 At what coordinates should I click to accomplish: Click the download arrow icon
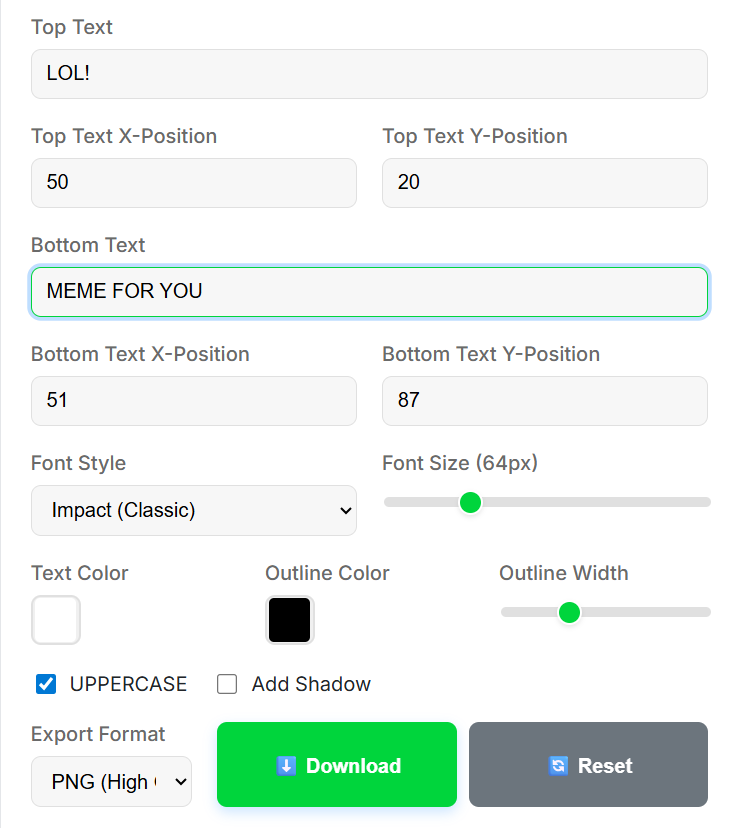click(x=286, y=766)
